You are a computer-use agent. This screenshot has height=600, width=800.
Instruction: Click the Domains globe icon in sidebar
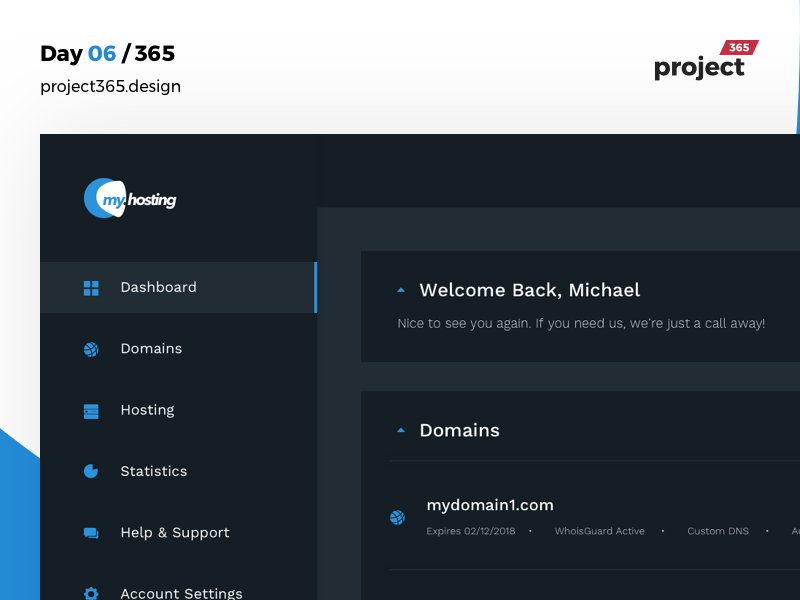pos(91,349)
